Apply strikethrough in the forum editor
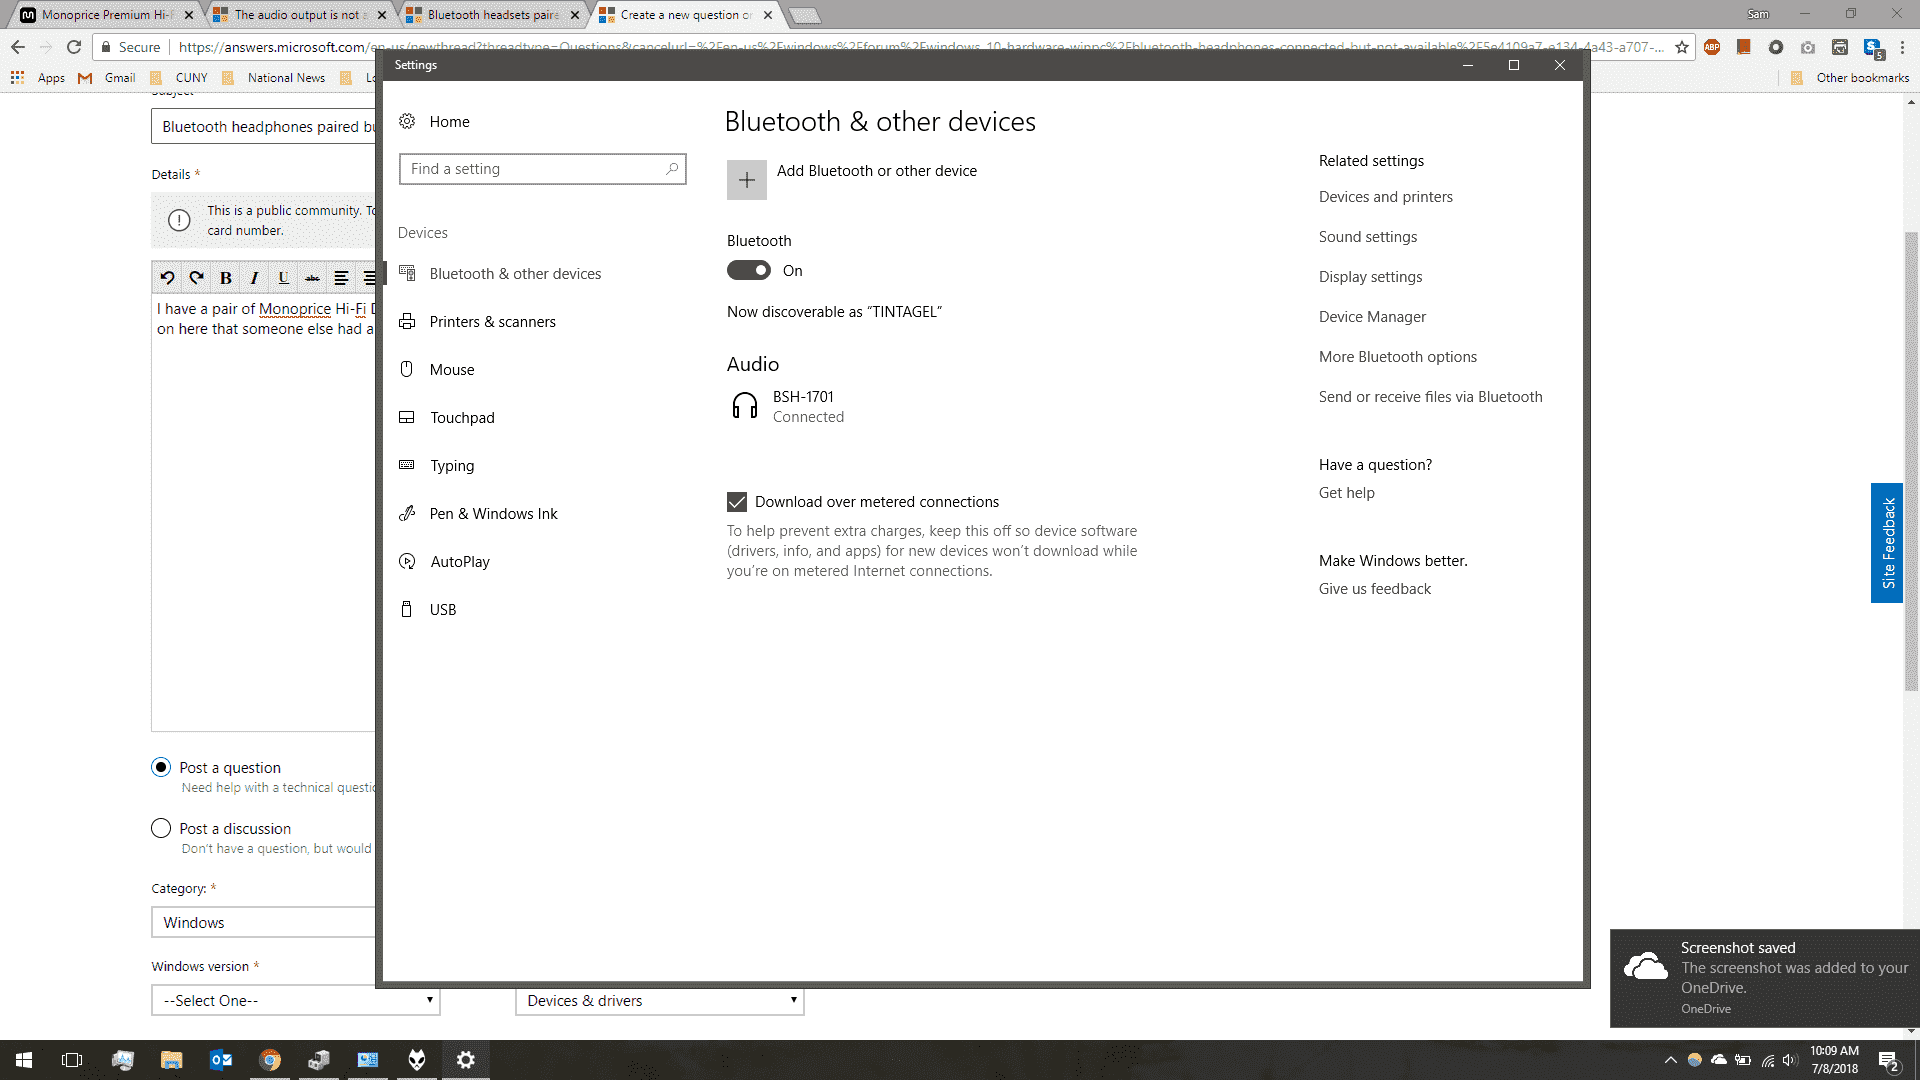 (x=312, y=278)
